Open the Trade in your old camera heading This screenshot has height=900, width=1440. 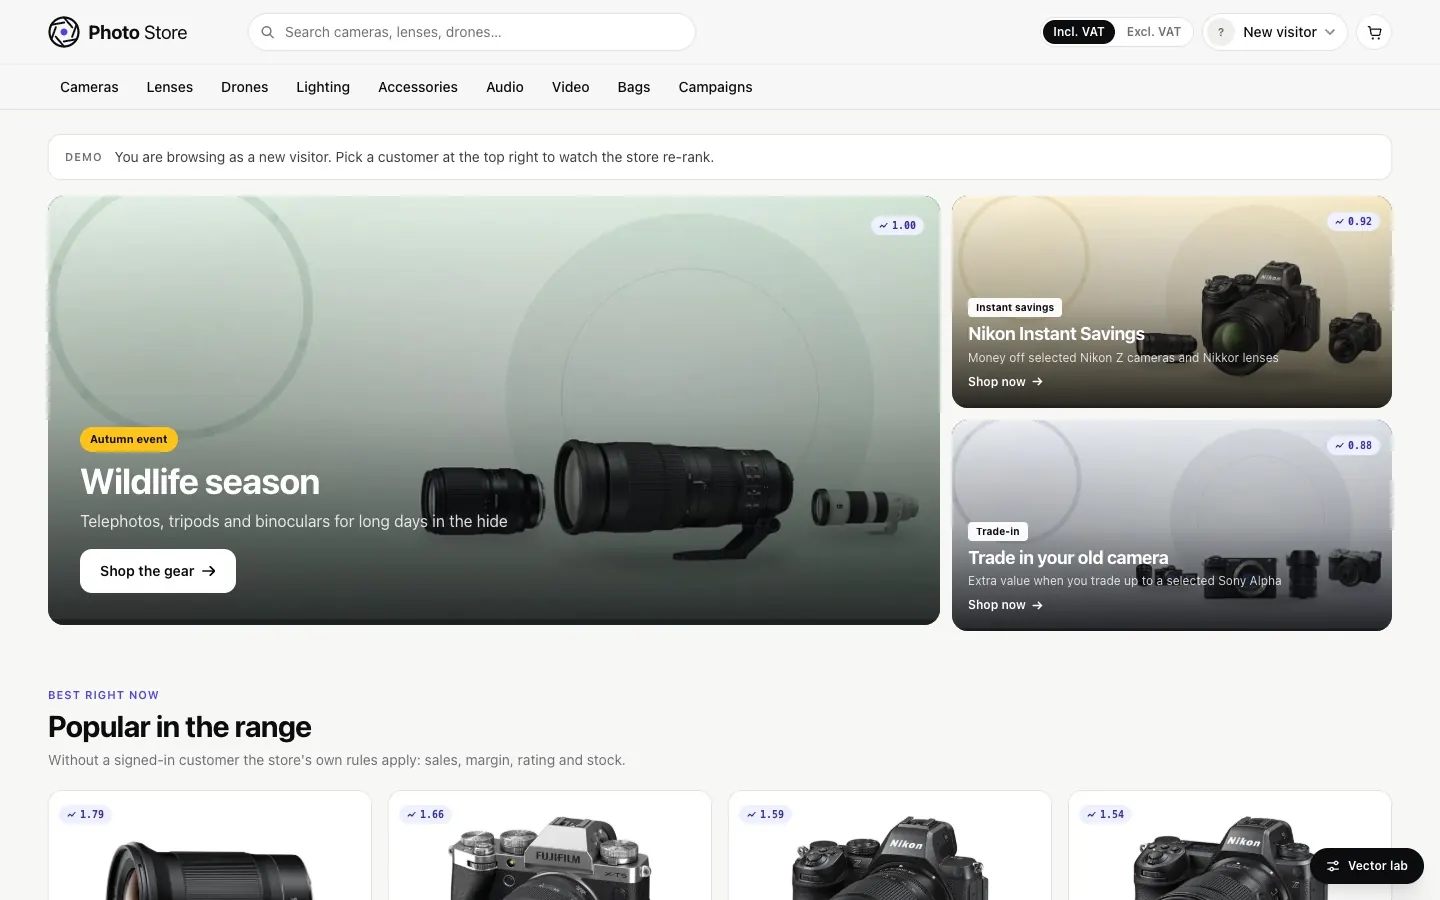point(1068,558)
